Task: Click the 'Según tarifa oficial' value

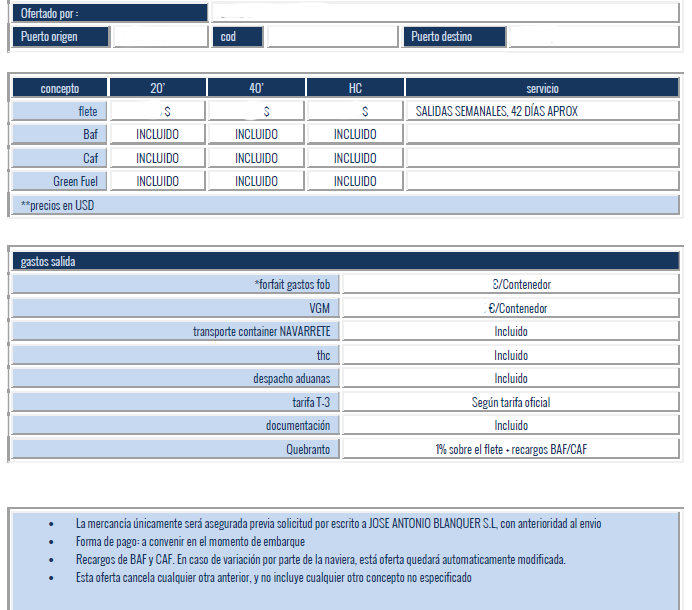Action: (x=511, y=402)
